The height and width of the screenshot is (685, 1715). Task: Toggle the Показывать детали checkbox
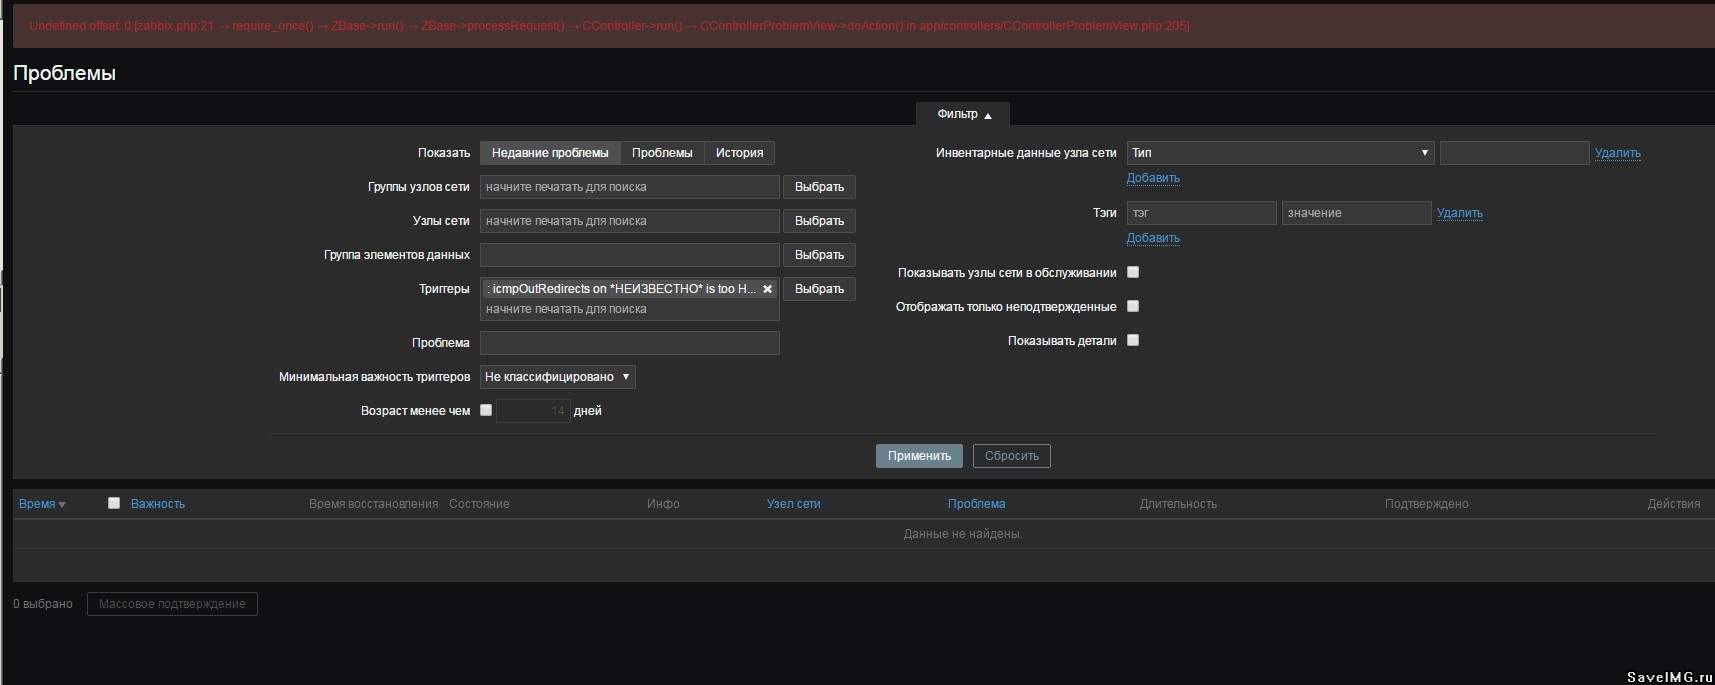point(1133,340)
